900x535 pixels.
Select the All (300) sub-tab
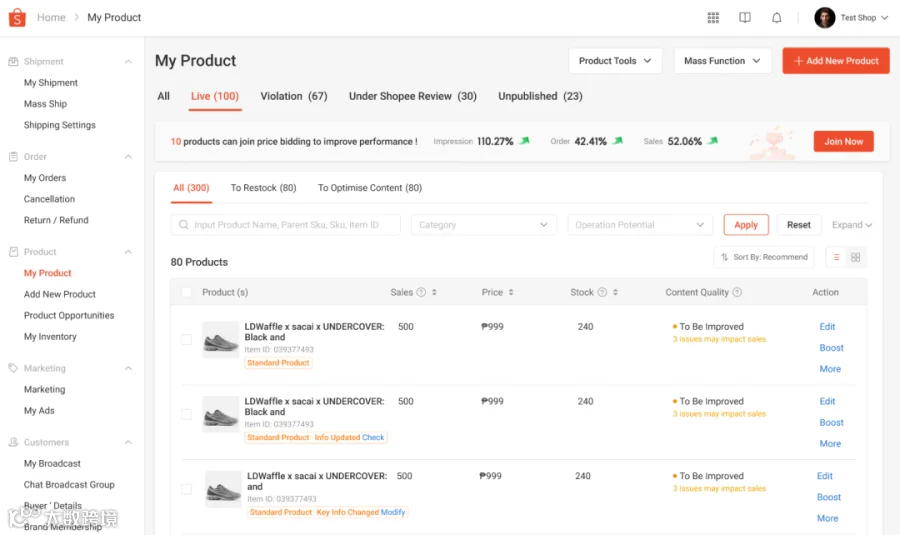[191, 188]
